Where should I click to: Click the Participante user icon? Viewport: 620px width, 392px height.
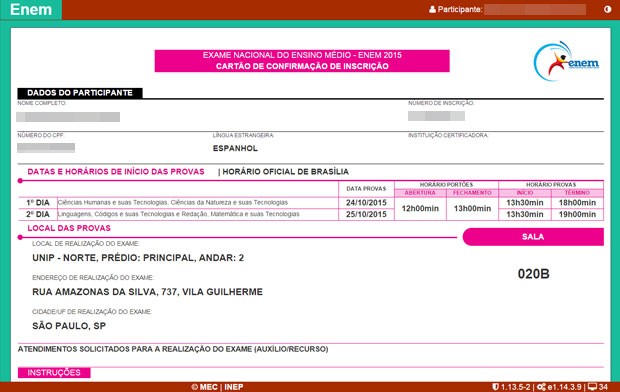click(x=432, y=9)
